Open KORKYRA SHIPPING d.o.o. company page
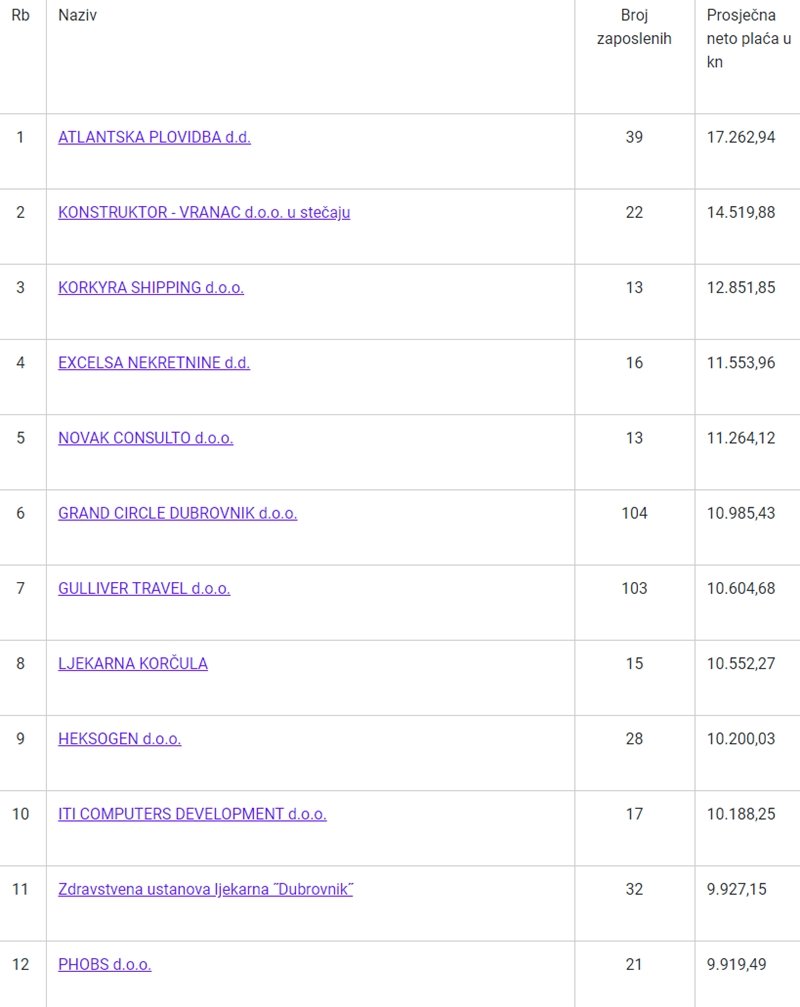800x1007 pixels. [151, 288]
